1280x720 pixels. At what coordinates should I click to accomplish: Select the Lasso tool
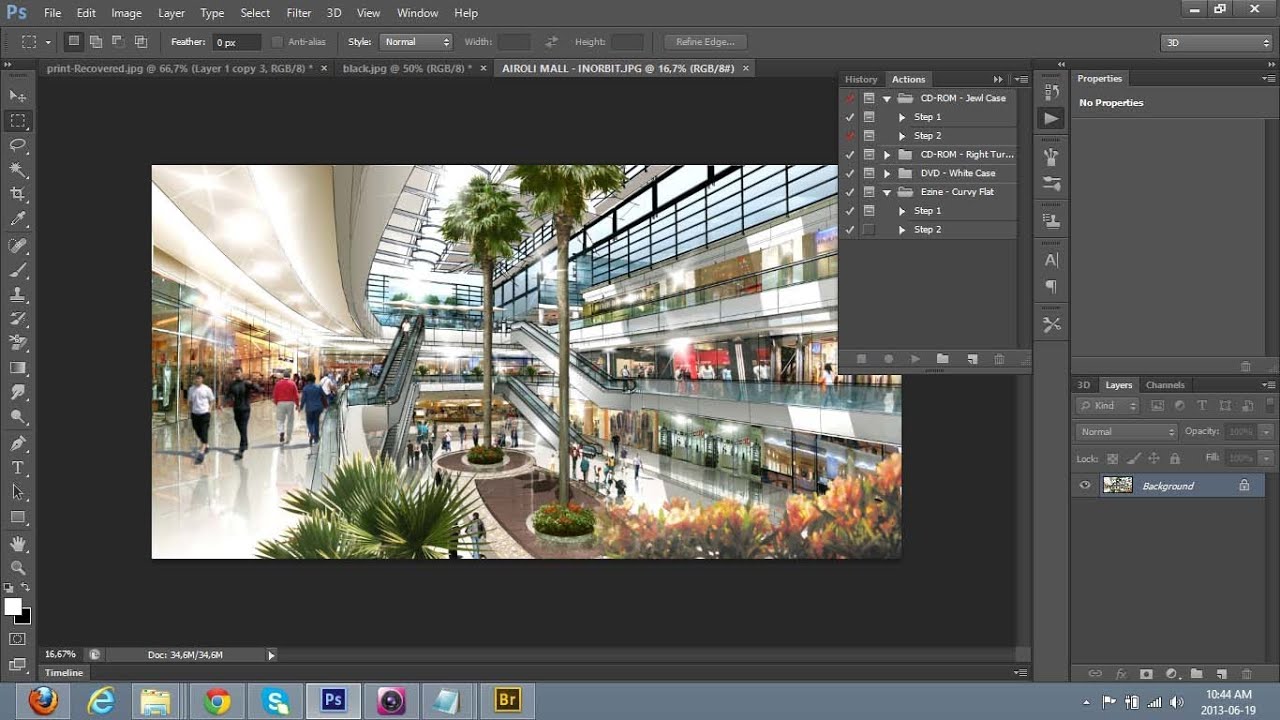[x=18, y=145]
